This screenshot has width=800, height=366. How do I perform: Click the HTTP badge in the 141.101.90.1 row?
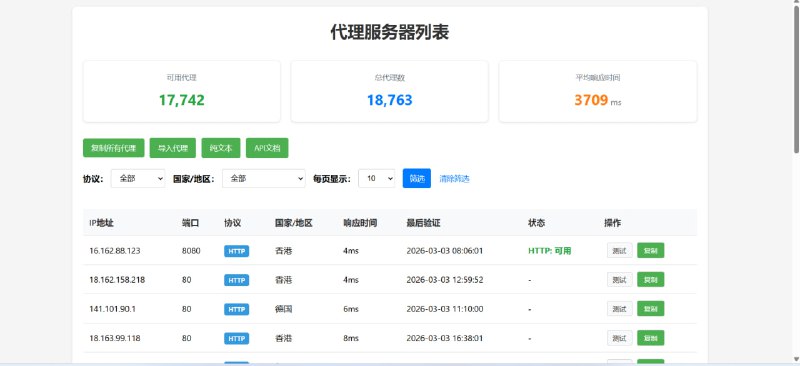[236, 309]
